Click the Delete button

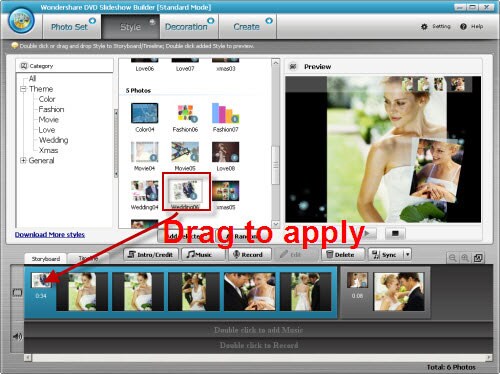pyautogui.click(x=343, y=255)
